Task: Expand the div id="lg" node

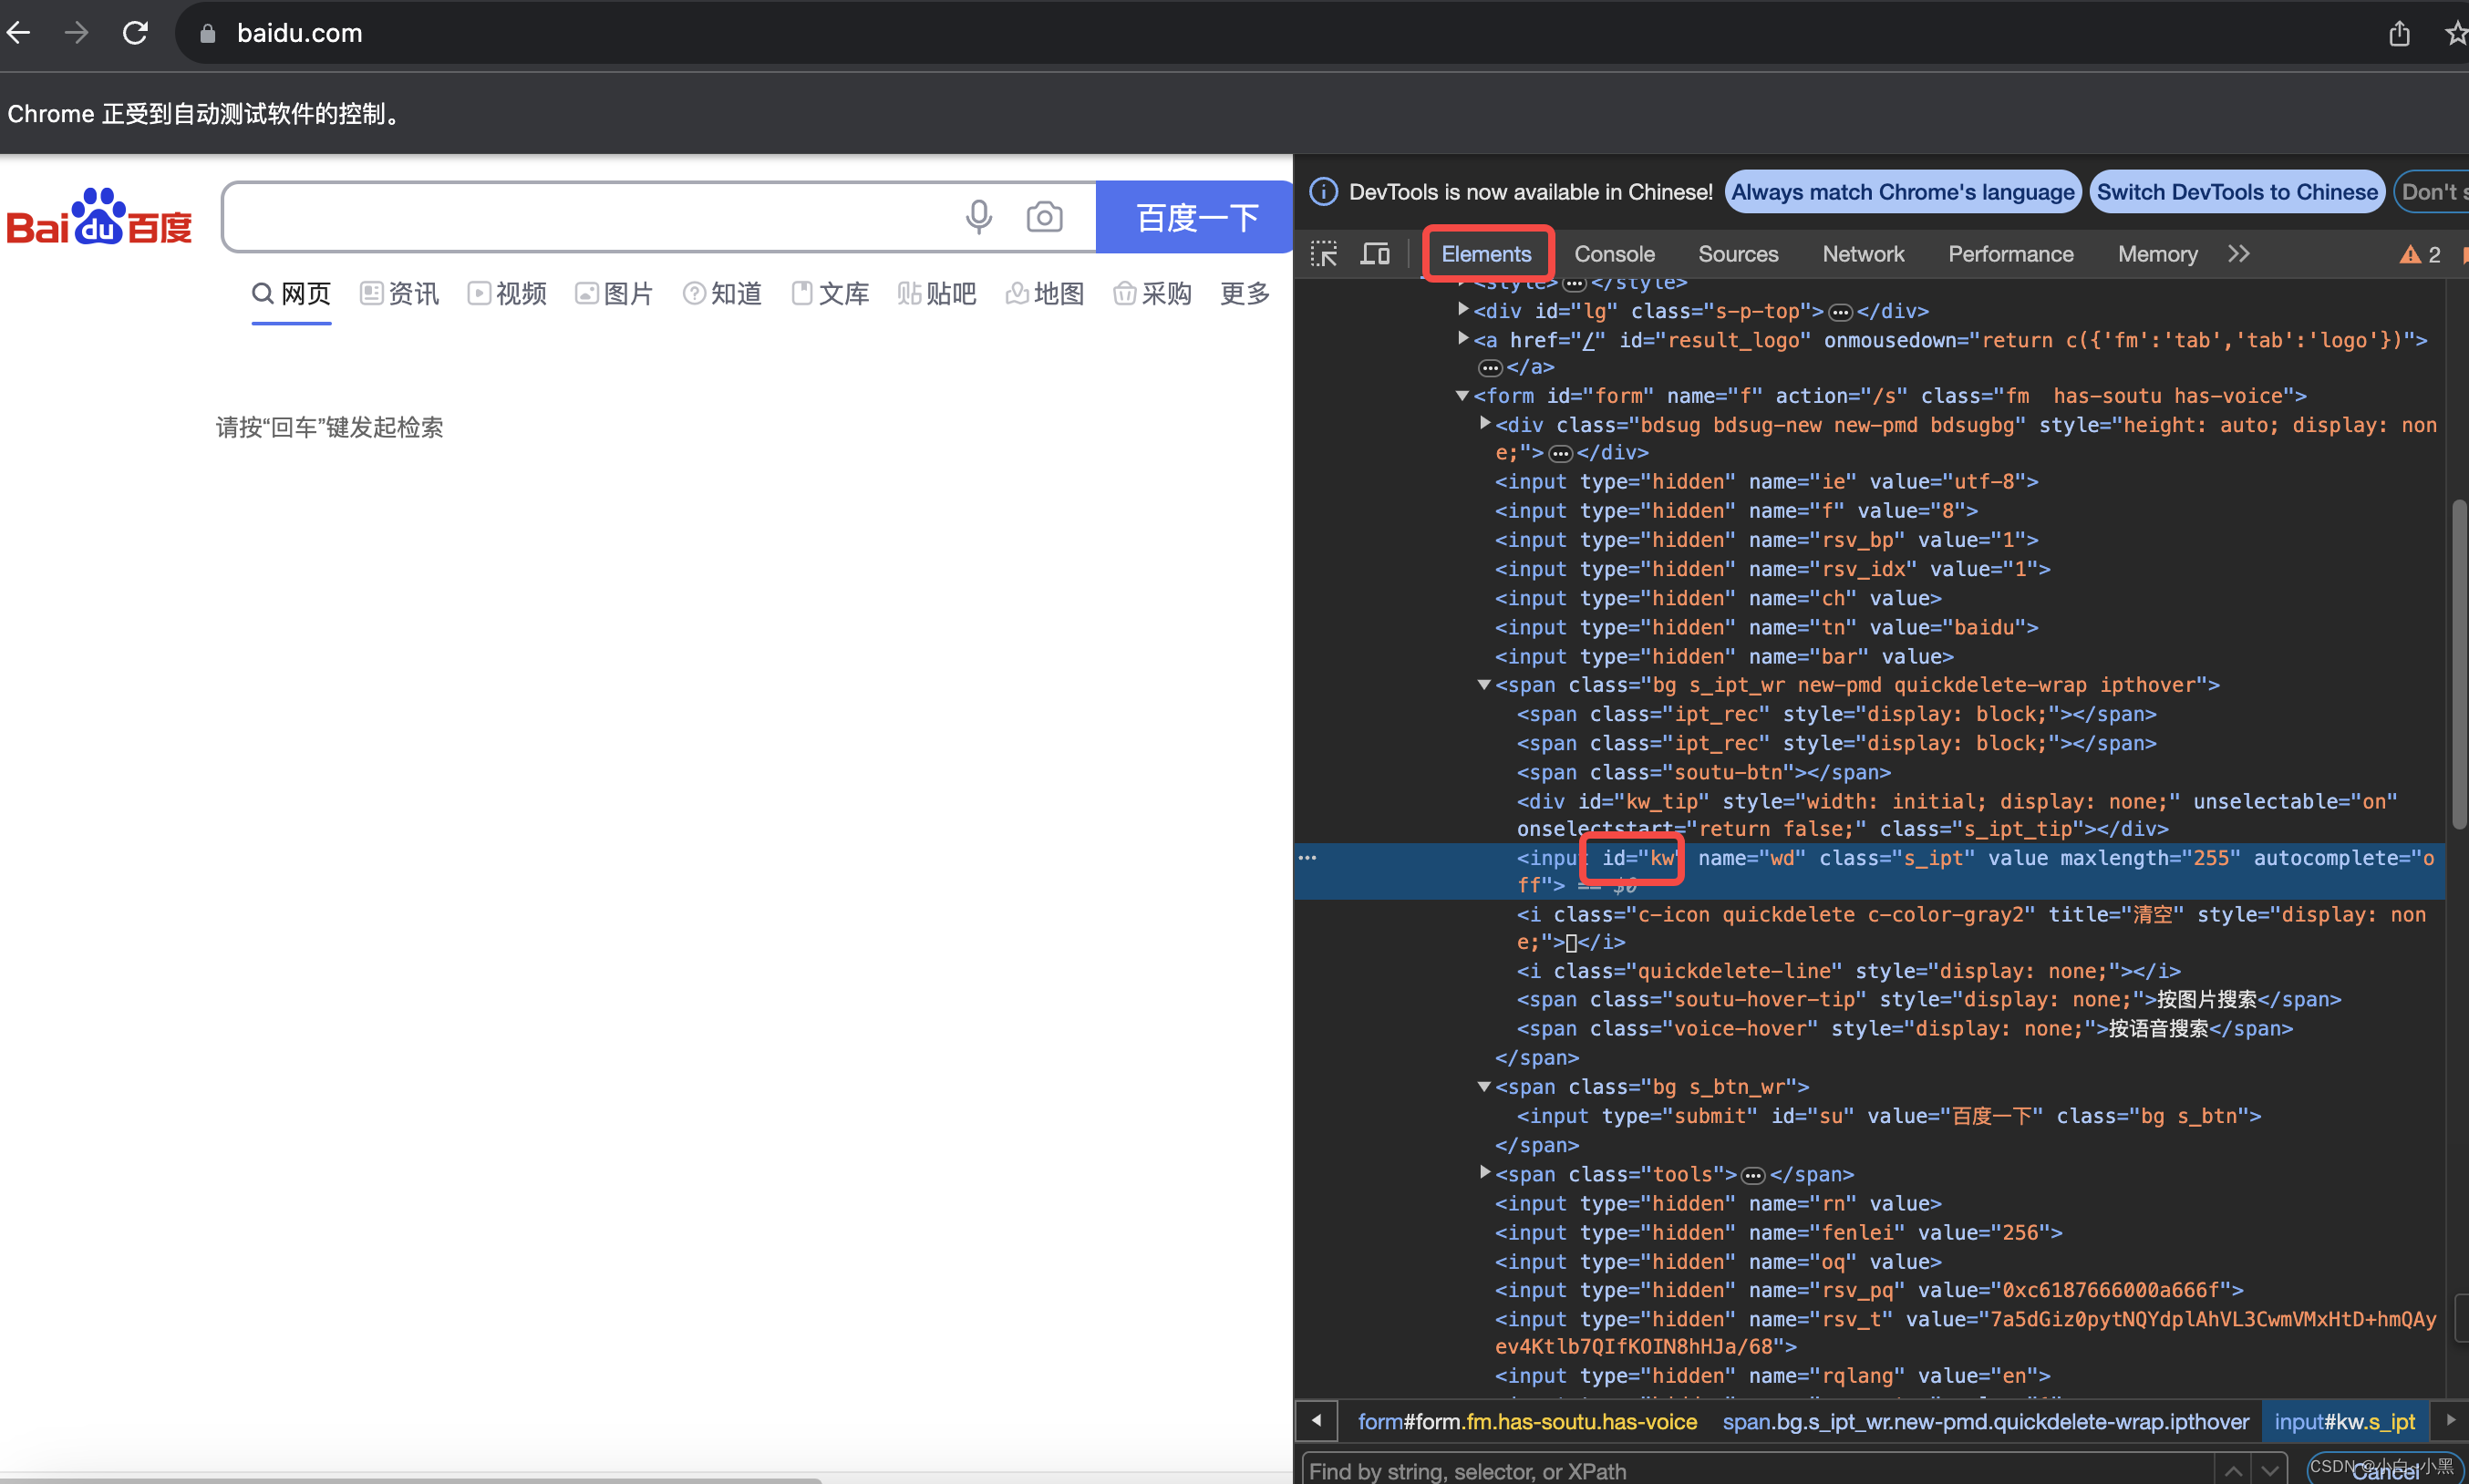Action: click(1463, 309)
